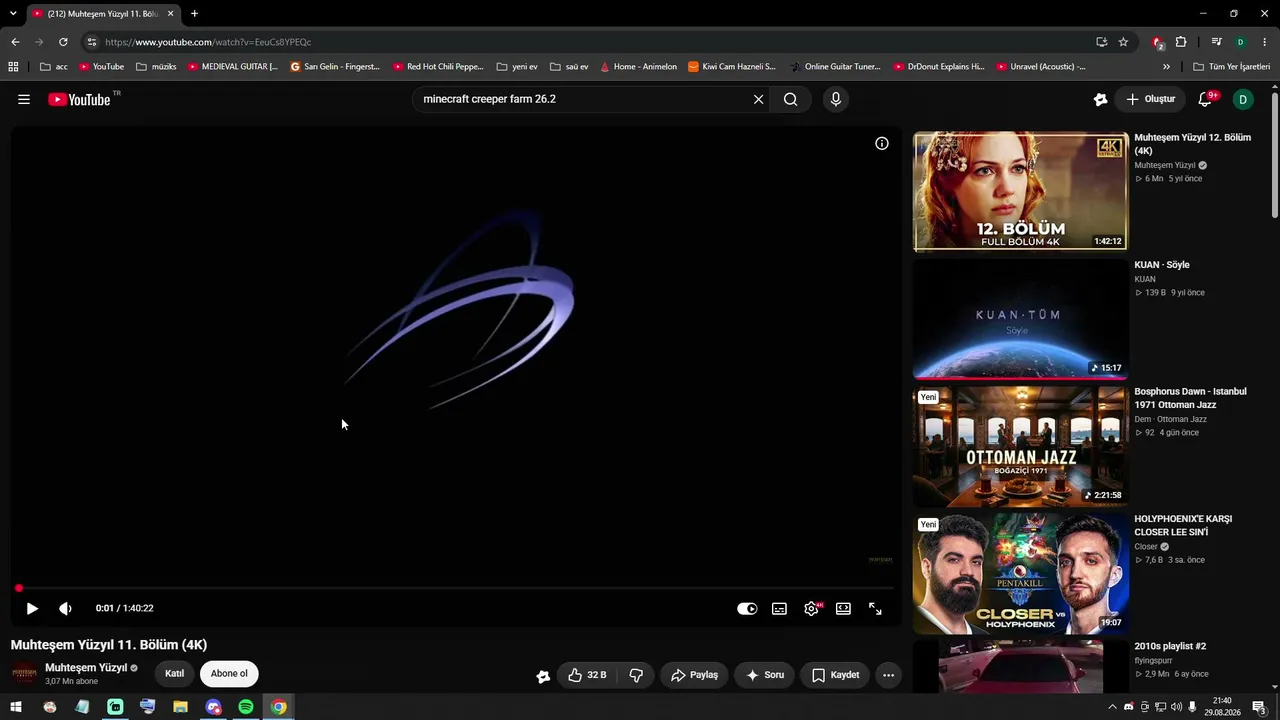Open more actions menu below video
1280x720 pixels.
[x=888, y=675]
